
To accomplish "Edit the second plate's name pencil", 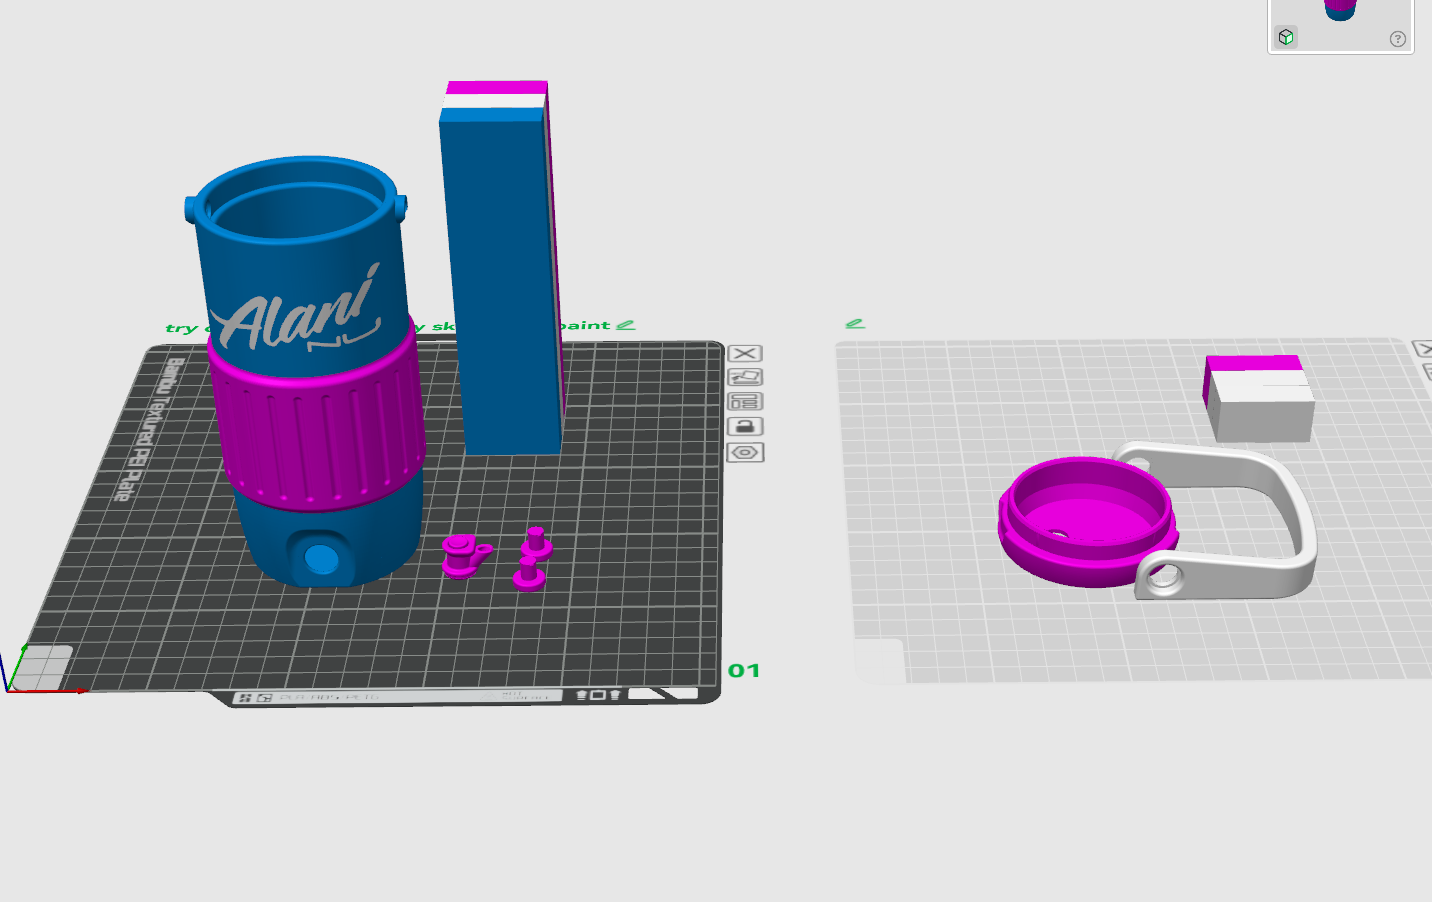I will pos(854,323).
